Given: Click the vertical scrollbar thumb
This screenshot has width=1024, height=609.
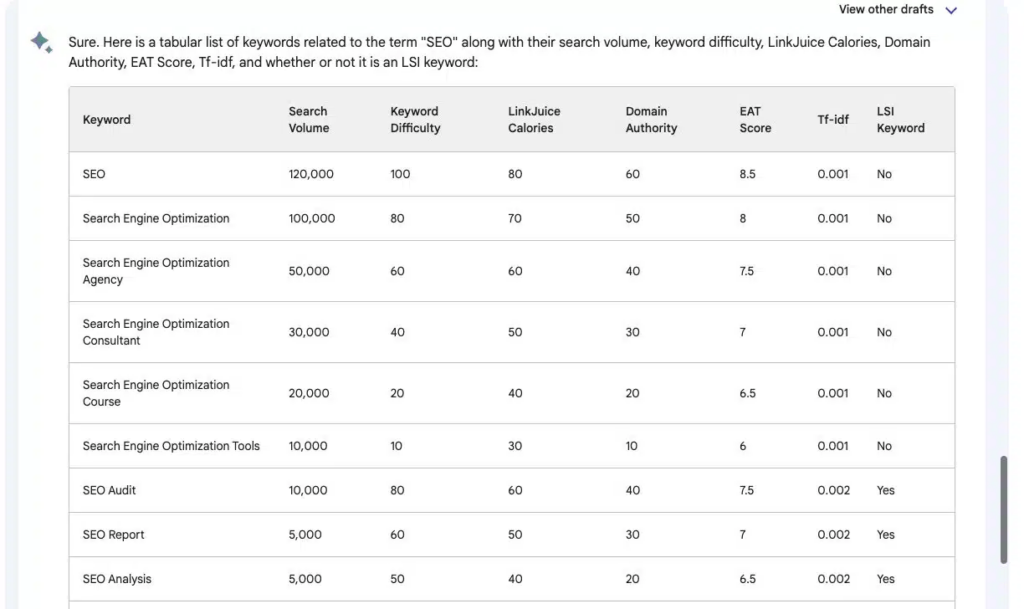Looking at the screenshot, I should click(x=1004, y=510).
